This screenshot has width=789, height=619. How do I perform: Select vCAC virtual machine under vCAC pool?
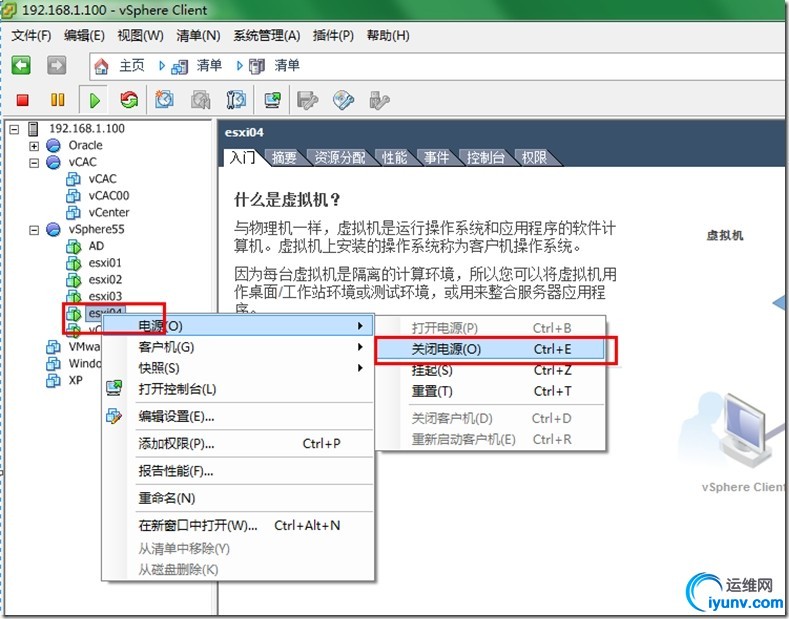click(103, 179)
